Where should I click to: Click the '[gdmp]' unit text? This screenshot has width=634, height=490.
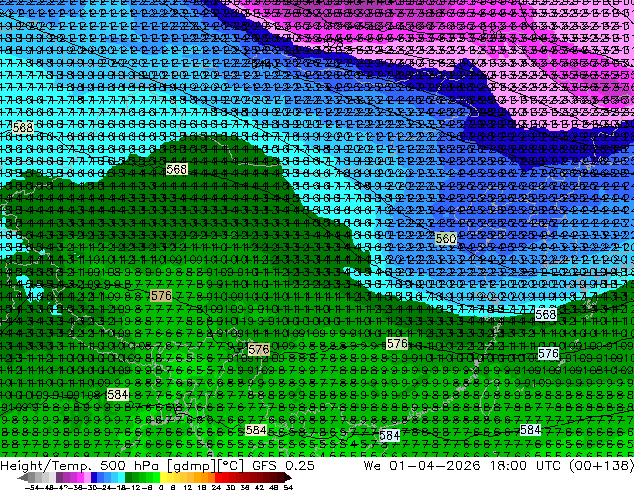191,466
